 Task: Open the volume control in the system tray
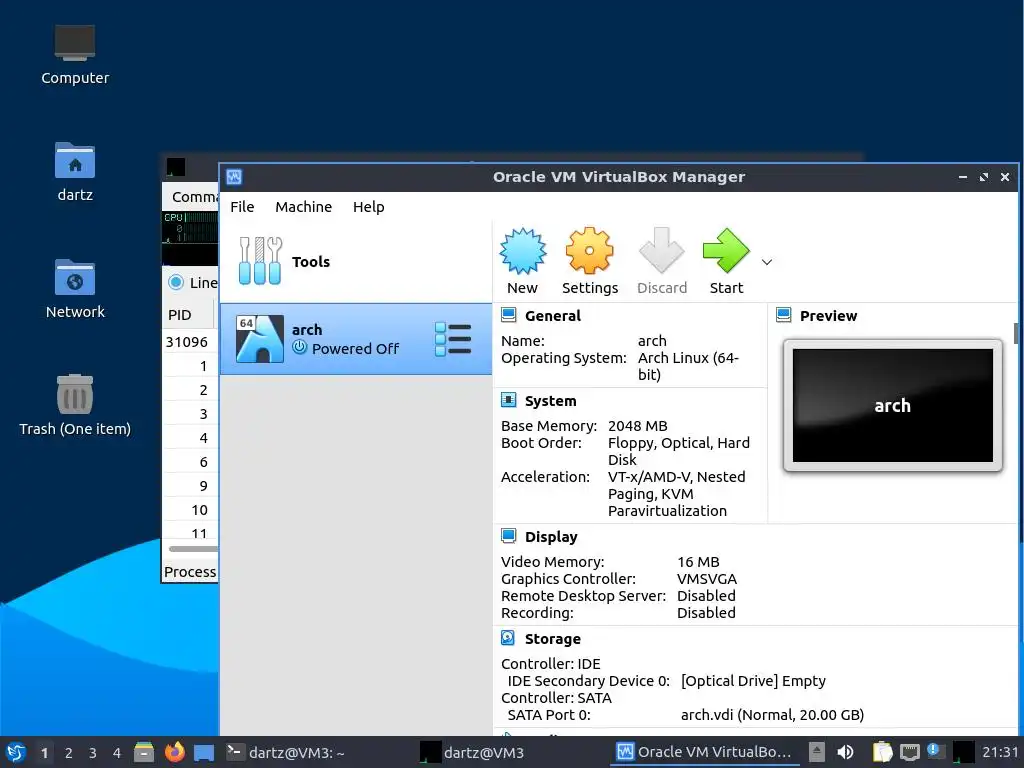845,752
